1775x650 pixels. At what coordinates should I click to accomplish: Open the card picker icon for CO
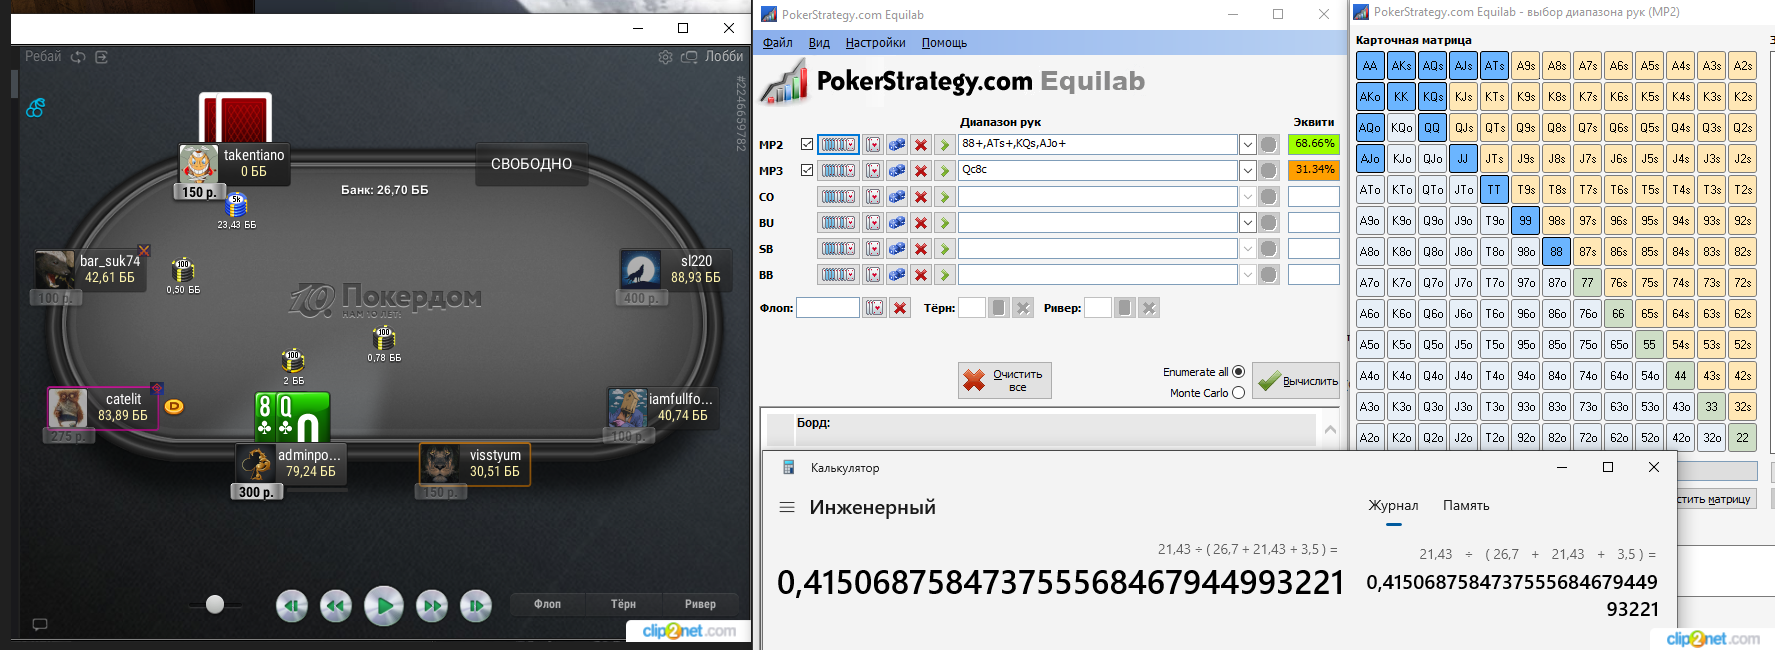coord(873,197)
